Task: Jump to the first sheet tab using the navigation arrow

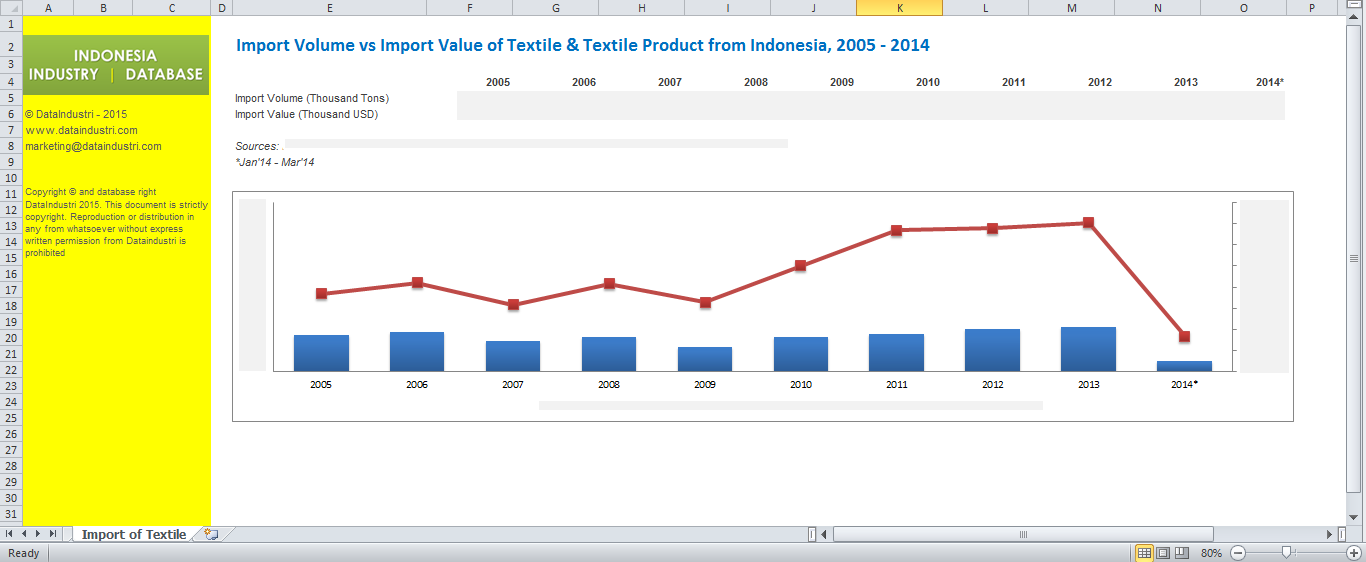Action: (x=9, y=535)
